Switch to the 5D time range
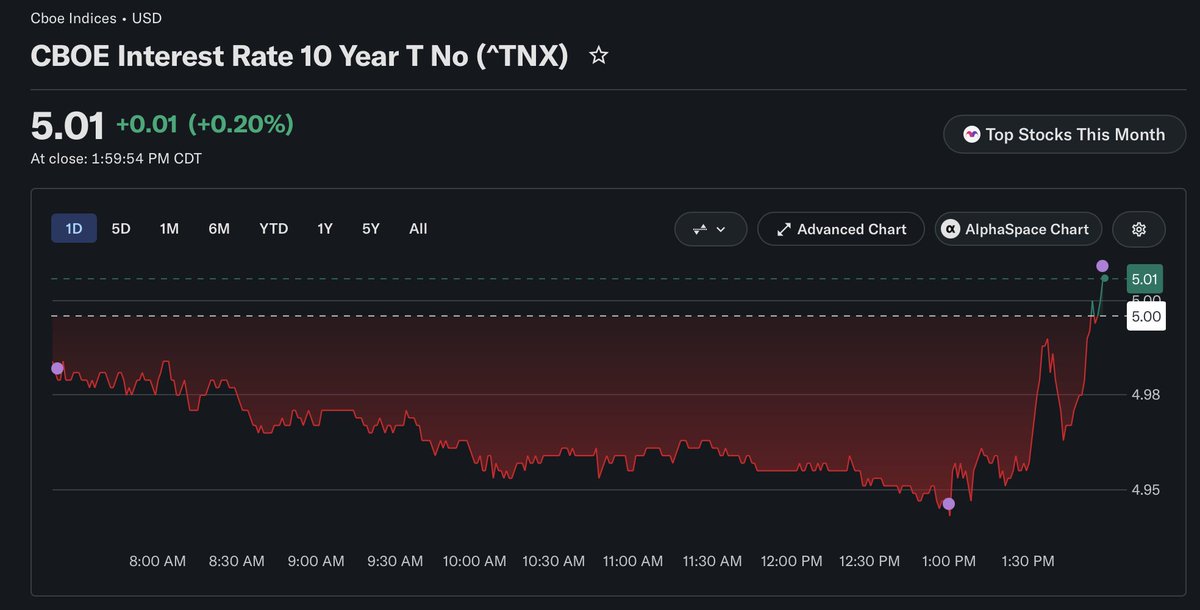The image size is (1200, 610). pos(121,229)
